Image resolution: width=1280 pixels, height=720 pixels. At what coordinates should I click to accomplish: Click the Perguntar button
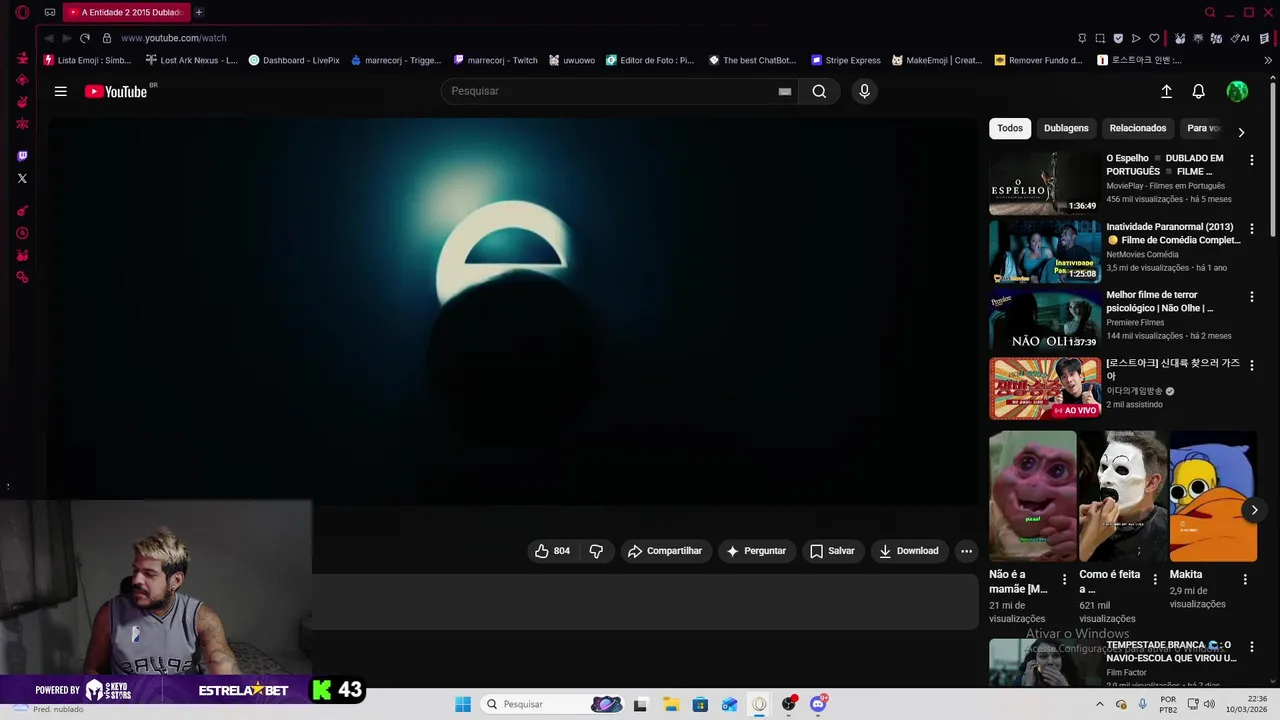pyautogui.click(x=756, y=551)
